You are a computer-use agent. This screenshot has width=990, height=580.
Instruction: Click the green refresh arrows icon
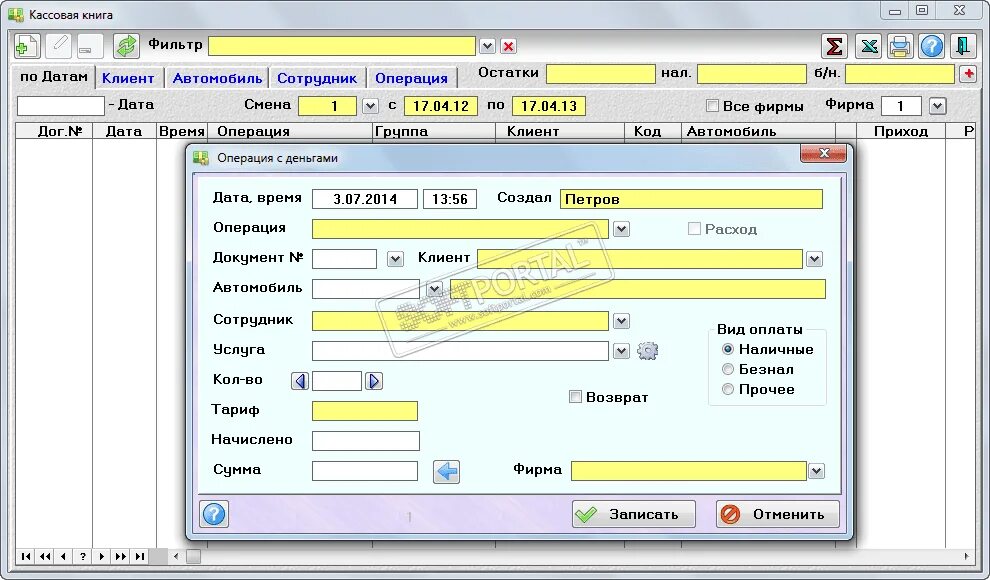[x=126, y=46]
